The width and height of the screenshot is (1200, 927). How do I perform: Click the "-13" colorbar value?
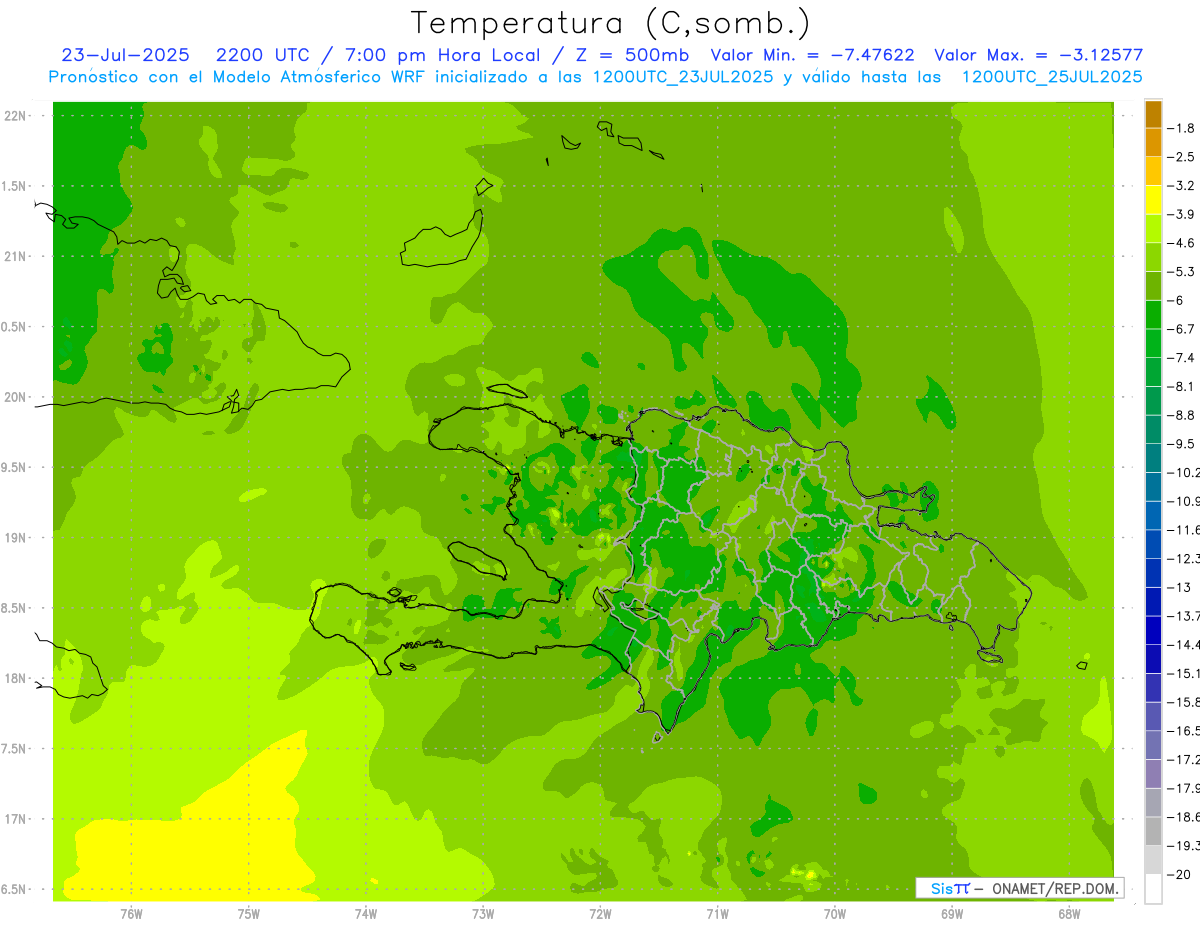click(1178, 587)
